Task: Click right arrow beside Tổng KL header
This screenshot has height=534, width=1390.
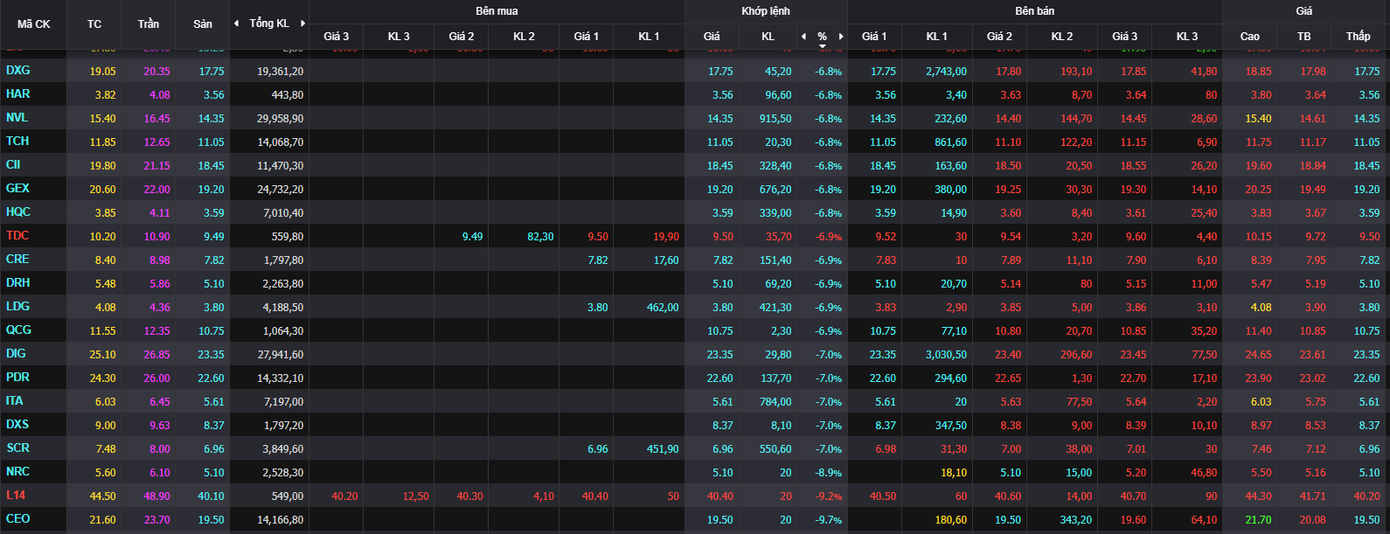Action: [303, 23]
